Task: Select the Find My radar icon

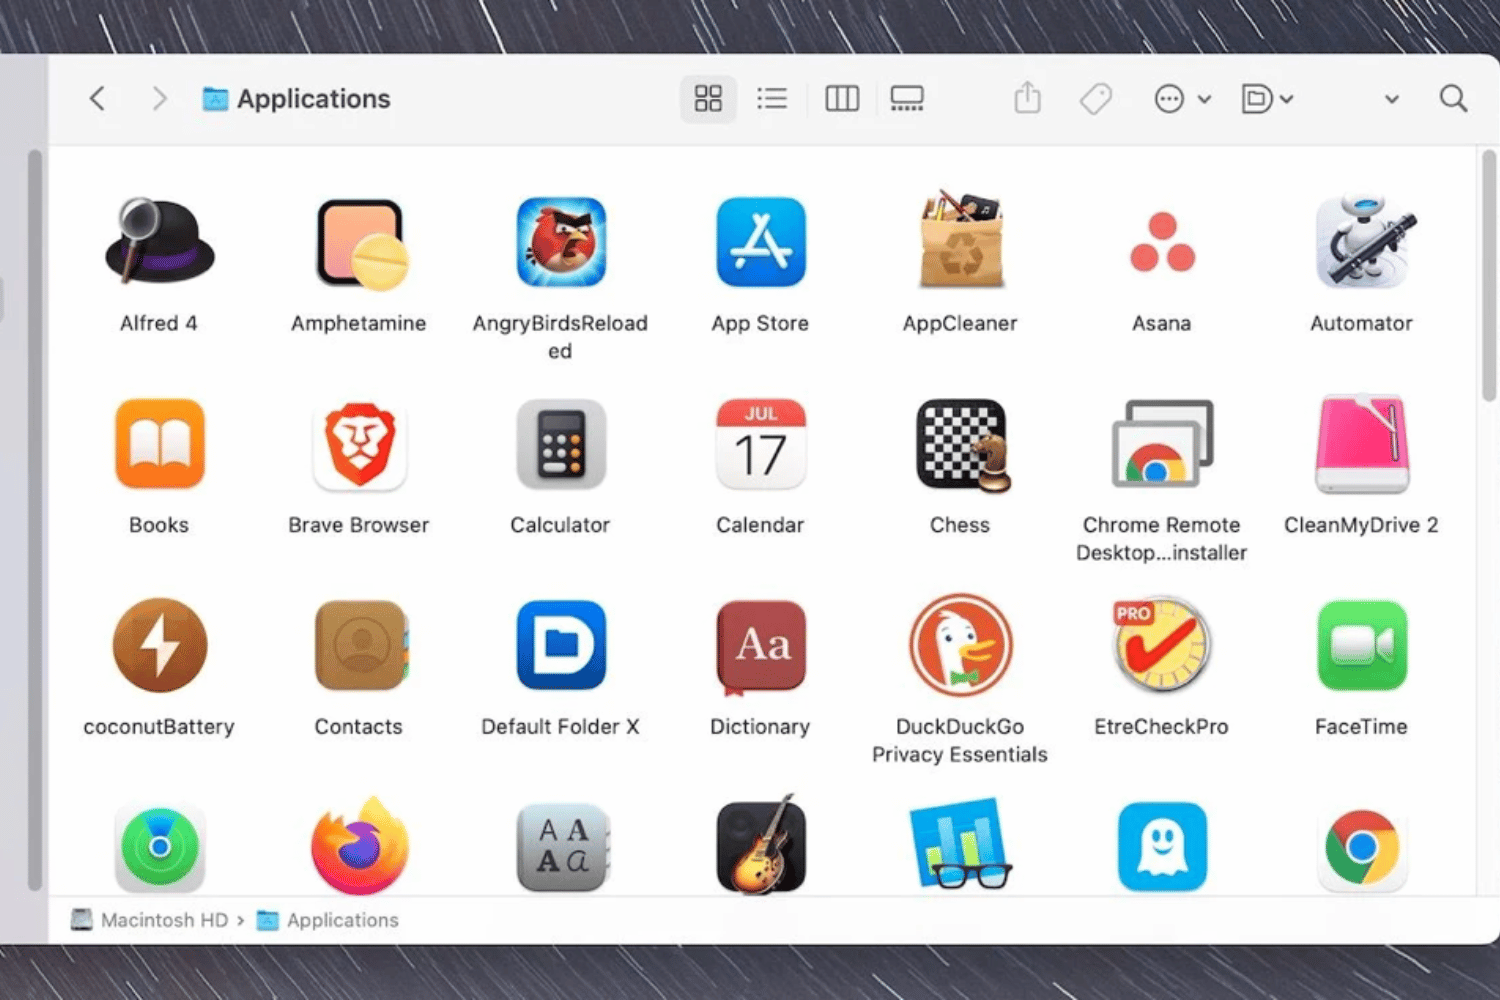Action: tap(160, 847)
